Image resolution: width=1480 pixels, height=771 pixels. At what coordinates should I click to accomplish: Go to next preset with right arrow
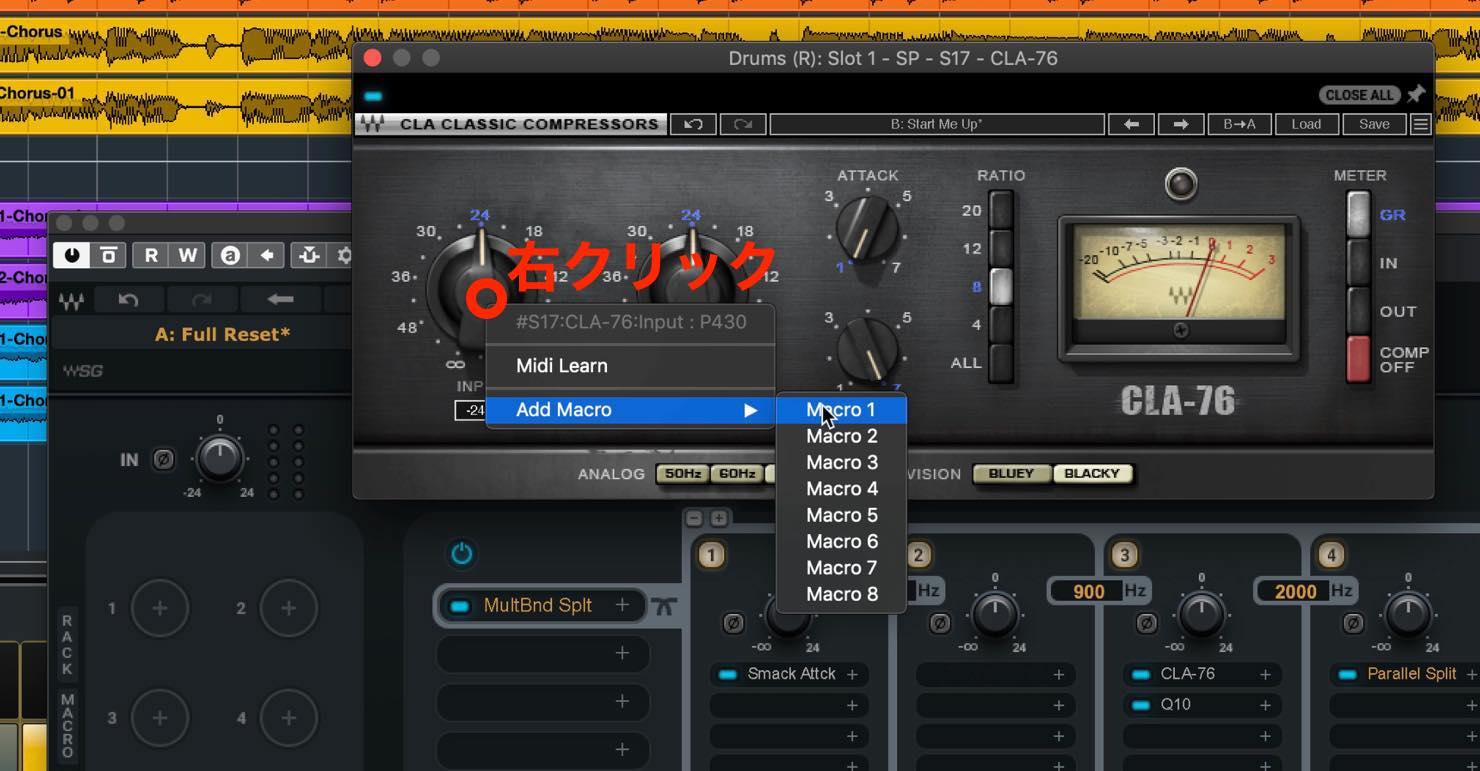click(1180, 124)
